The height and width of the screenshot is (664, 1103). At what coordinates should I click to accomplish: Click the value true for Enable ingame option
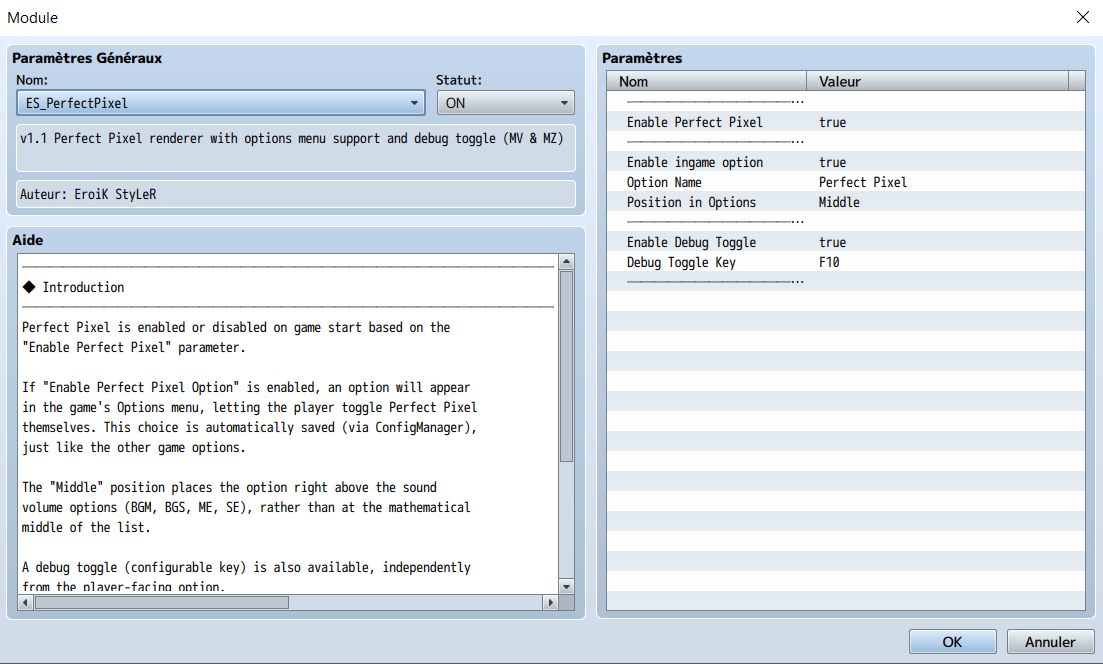832,162
